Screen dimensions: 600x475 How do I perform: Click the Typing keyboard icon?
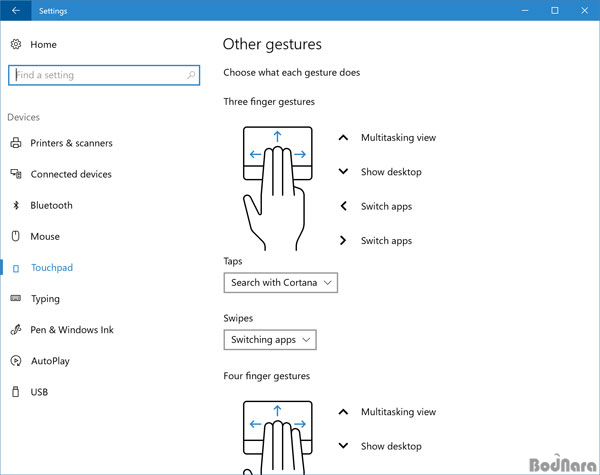tap(16, 298)
